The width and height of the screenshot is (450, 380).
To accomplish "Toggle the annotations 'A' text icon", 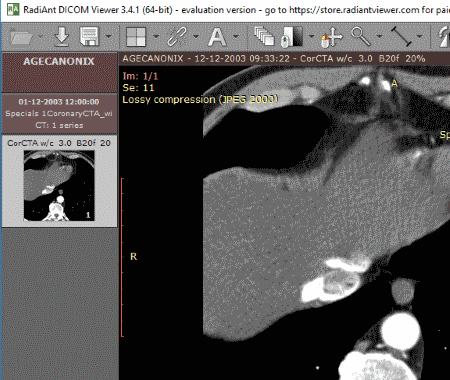I will point(217,37).
